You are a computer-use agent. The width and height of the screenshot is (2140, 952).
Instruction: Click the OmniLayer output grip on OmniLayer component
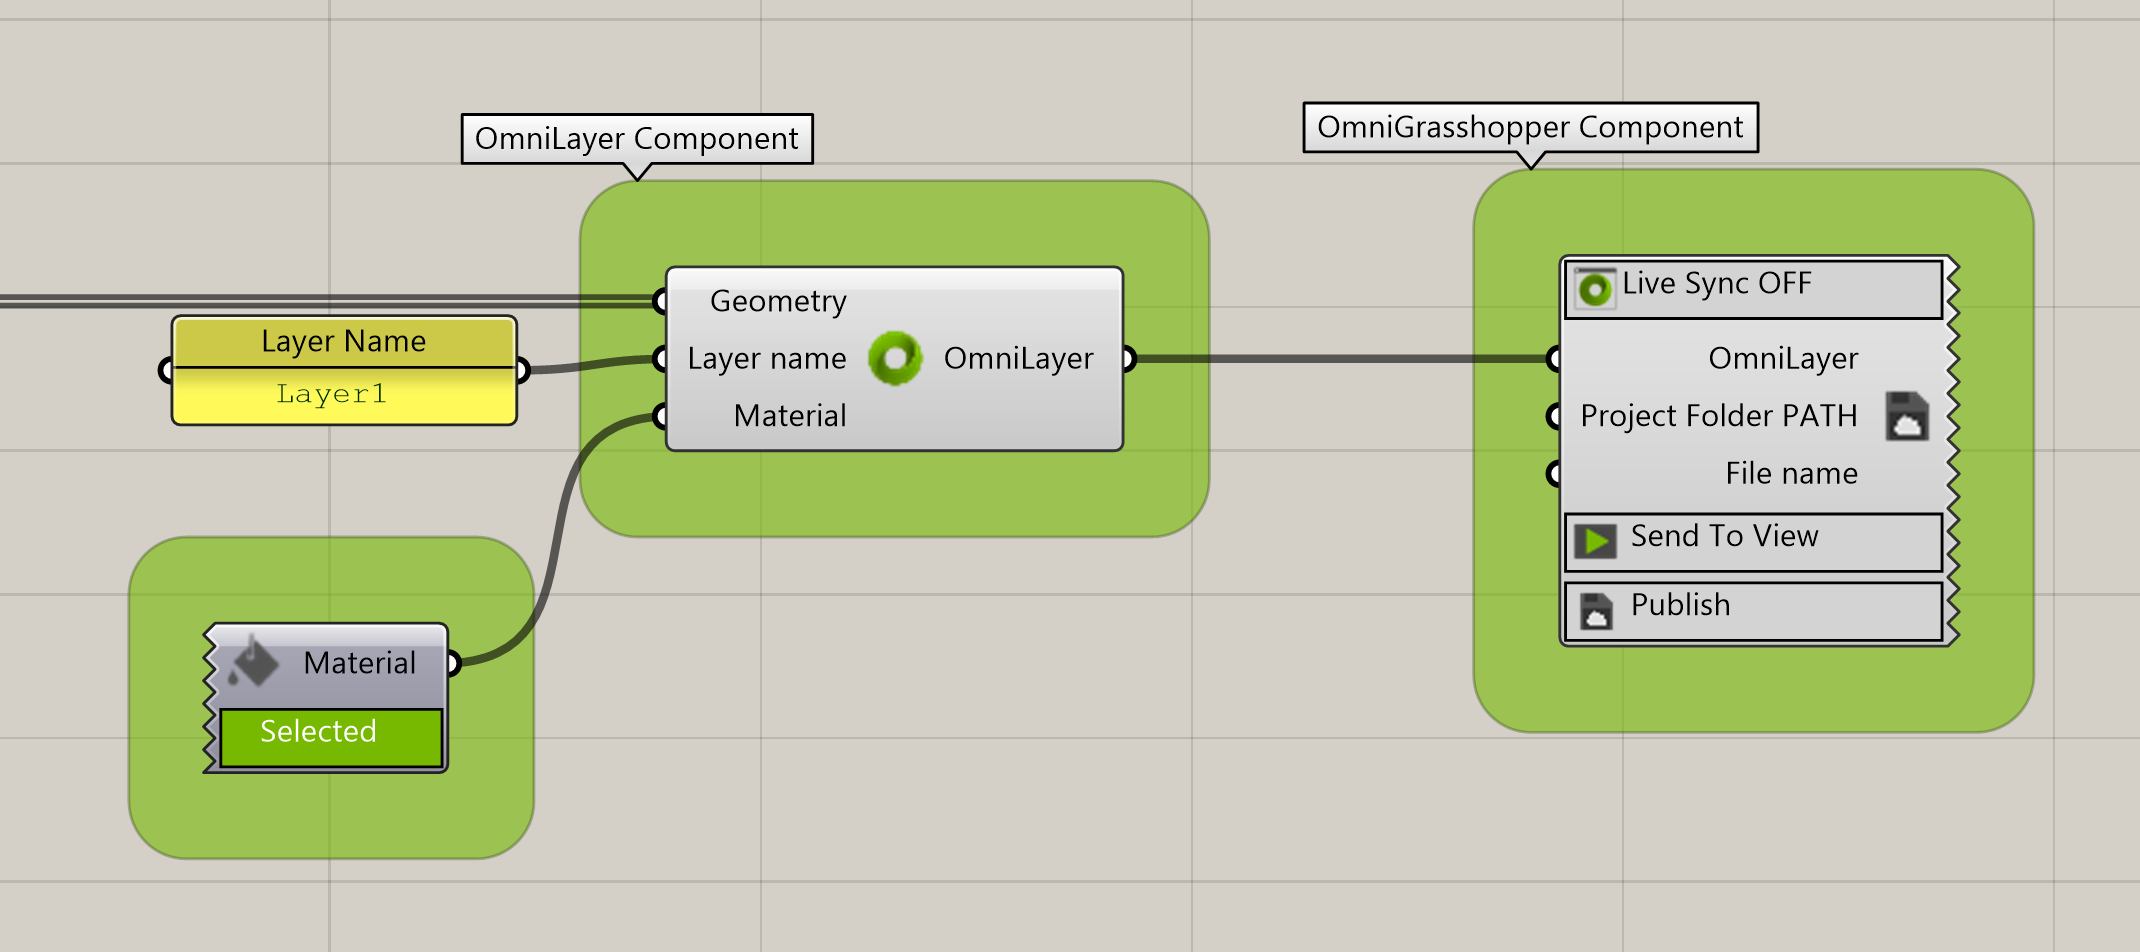[1129, 358]
